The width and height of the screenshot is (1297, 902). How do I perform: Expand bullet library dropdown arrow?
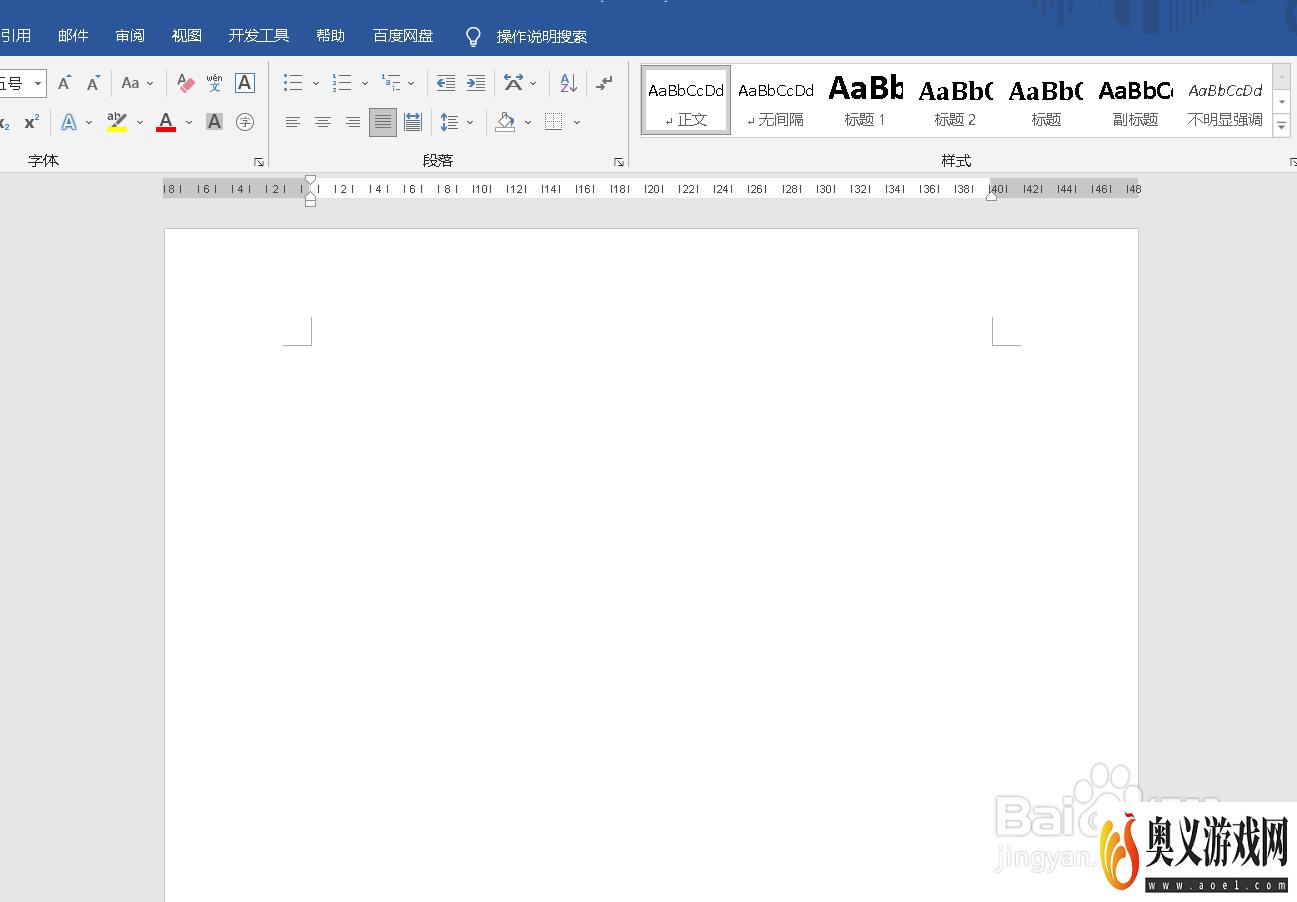[x=316, y=84]
